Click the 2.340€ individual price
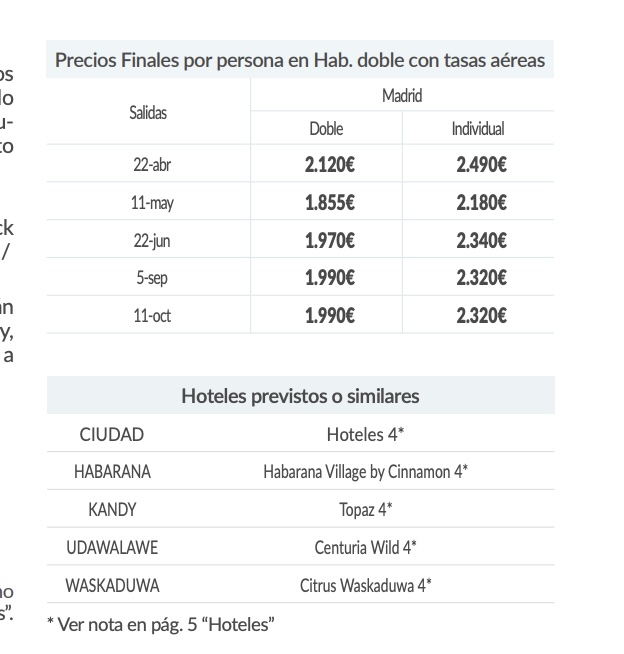The width and height of the screenshot is (624, 654). point(481,240)
